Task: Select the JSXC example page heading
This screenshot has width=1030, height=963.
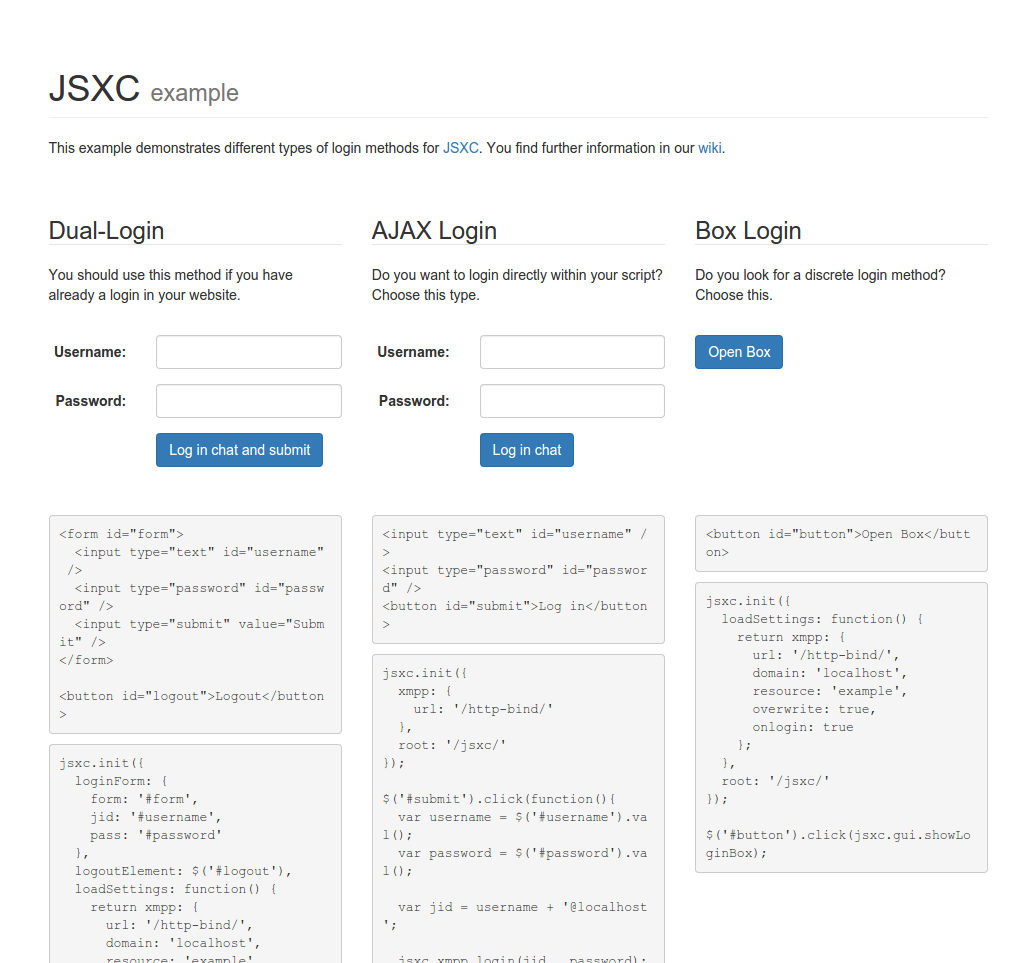Action: pyautogui.click(x=143, y=88)
